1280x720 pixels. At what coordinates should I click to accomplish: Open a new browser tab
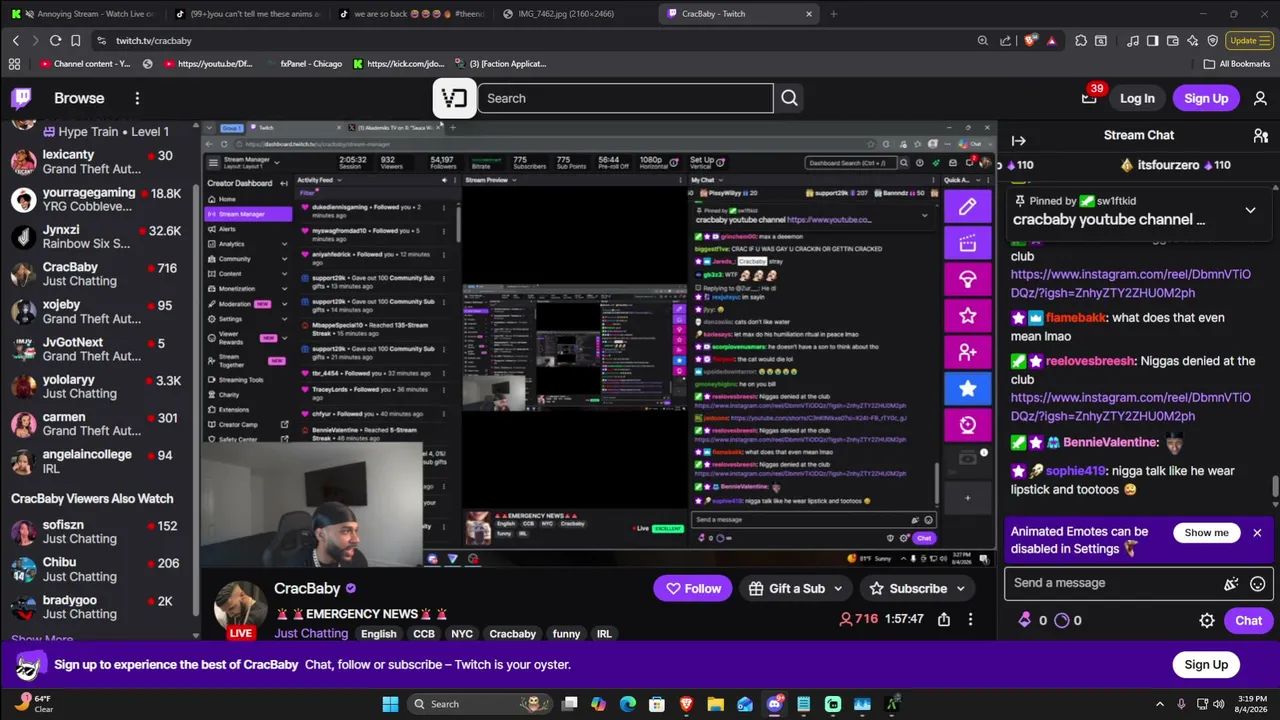[834, 14]
